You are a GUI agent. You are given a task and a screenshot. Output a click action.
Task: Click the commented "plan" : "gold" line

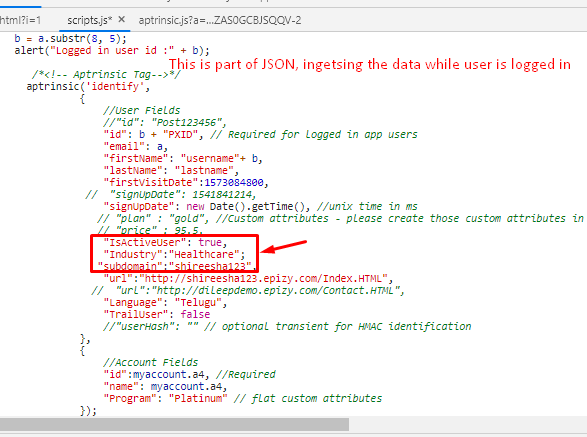[340, 218]
